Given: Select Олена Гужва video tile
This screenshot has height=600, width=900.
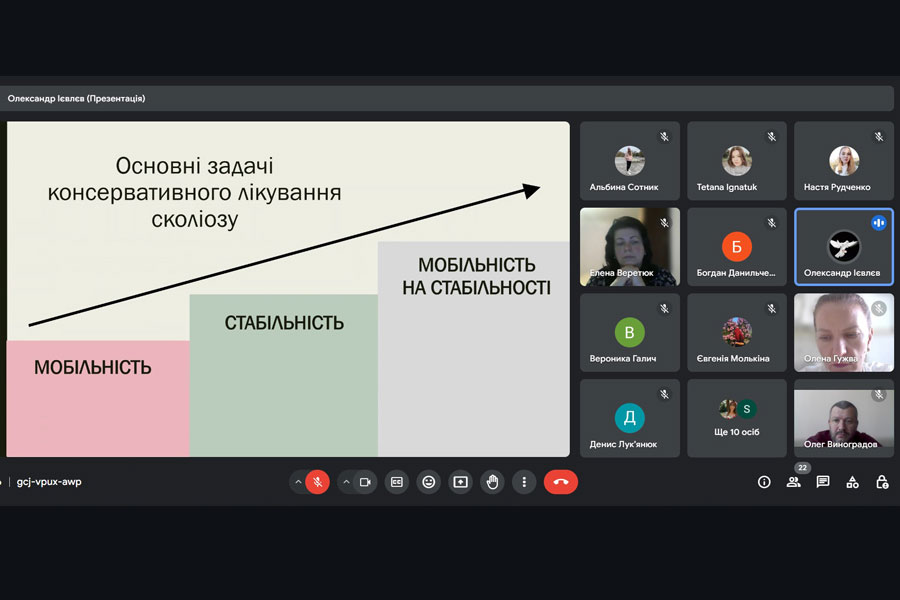Looking at the screenshot, I should (x=844, y=332).
